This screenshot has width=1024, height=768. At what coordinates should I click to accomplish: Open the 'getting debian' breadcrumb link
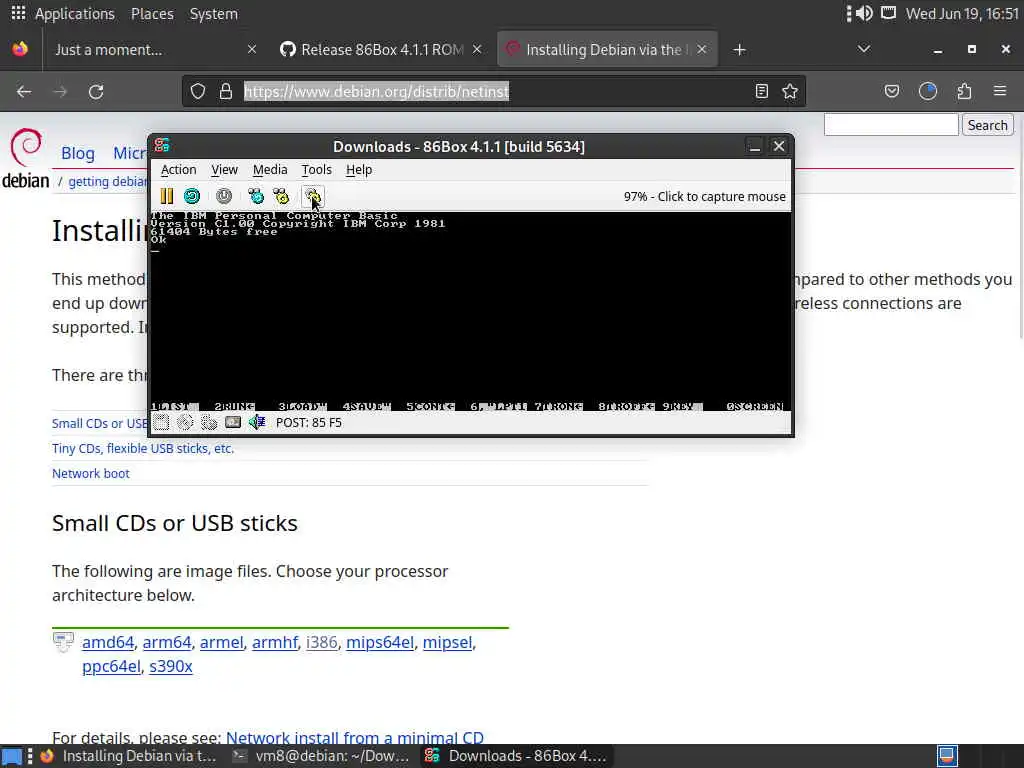point(108,182)
